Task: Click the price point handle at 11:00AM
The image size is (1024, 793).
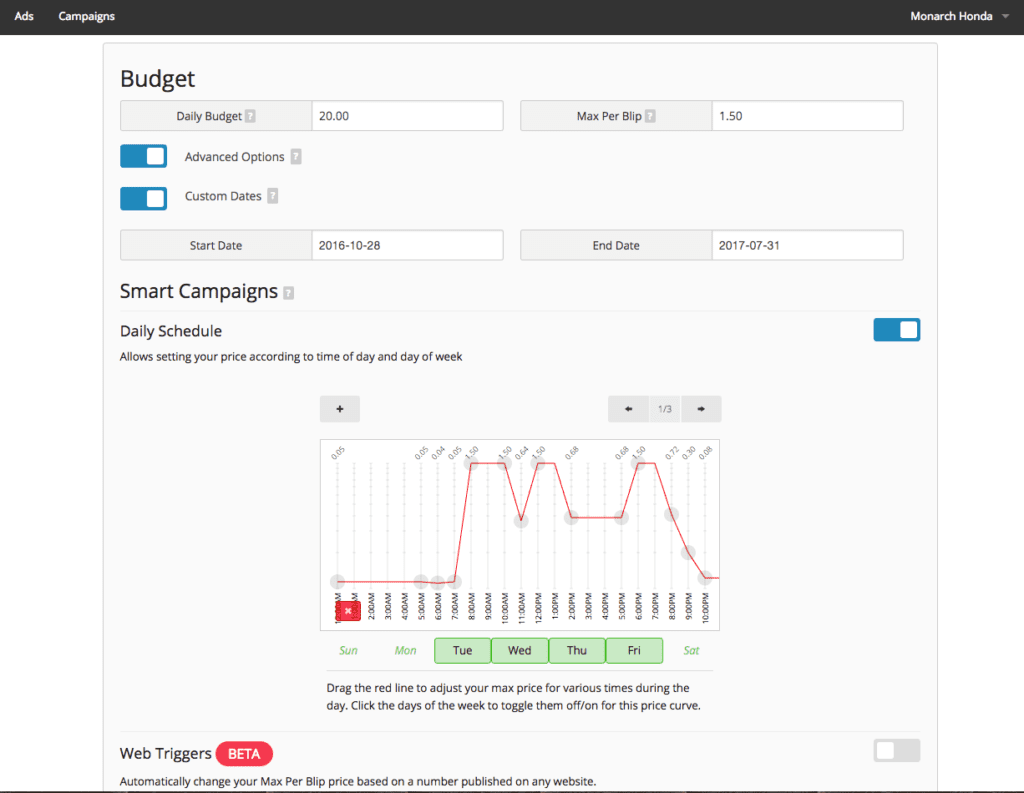Action: tap(521, 521)
